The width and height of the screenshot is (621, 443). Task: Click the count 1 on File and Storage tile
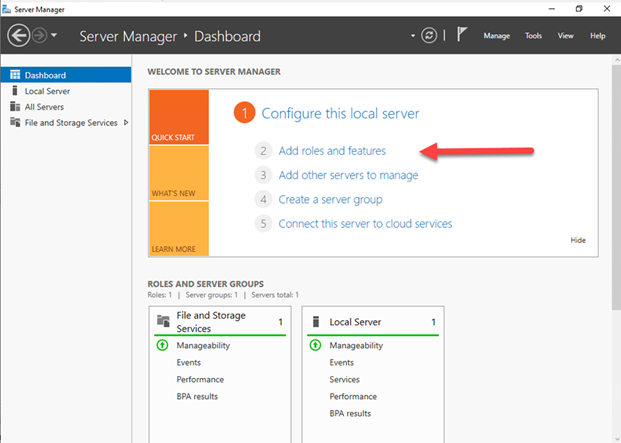pos(280,322)
